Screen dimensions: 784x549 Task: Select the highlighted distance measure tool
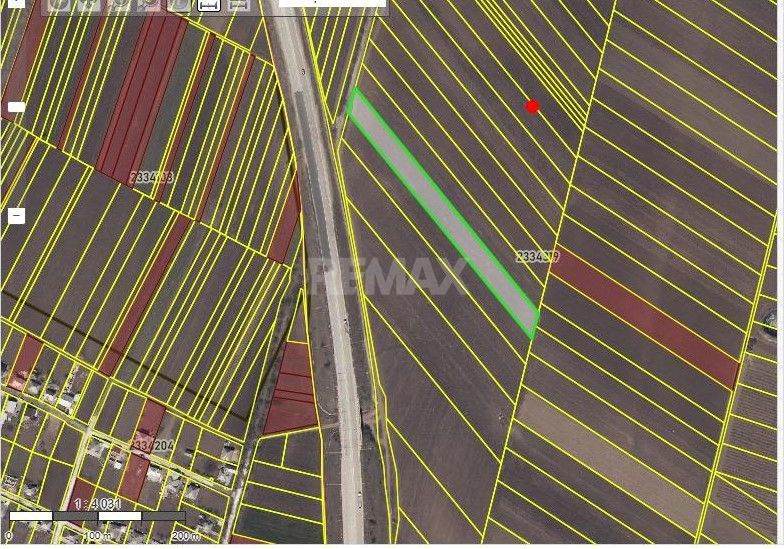tap(209, 4)
